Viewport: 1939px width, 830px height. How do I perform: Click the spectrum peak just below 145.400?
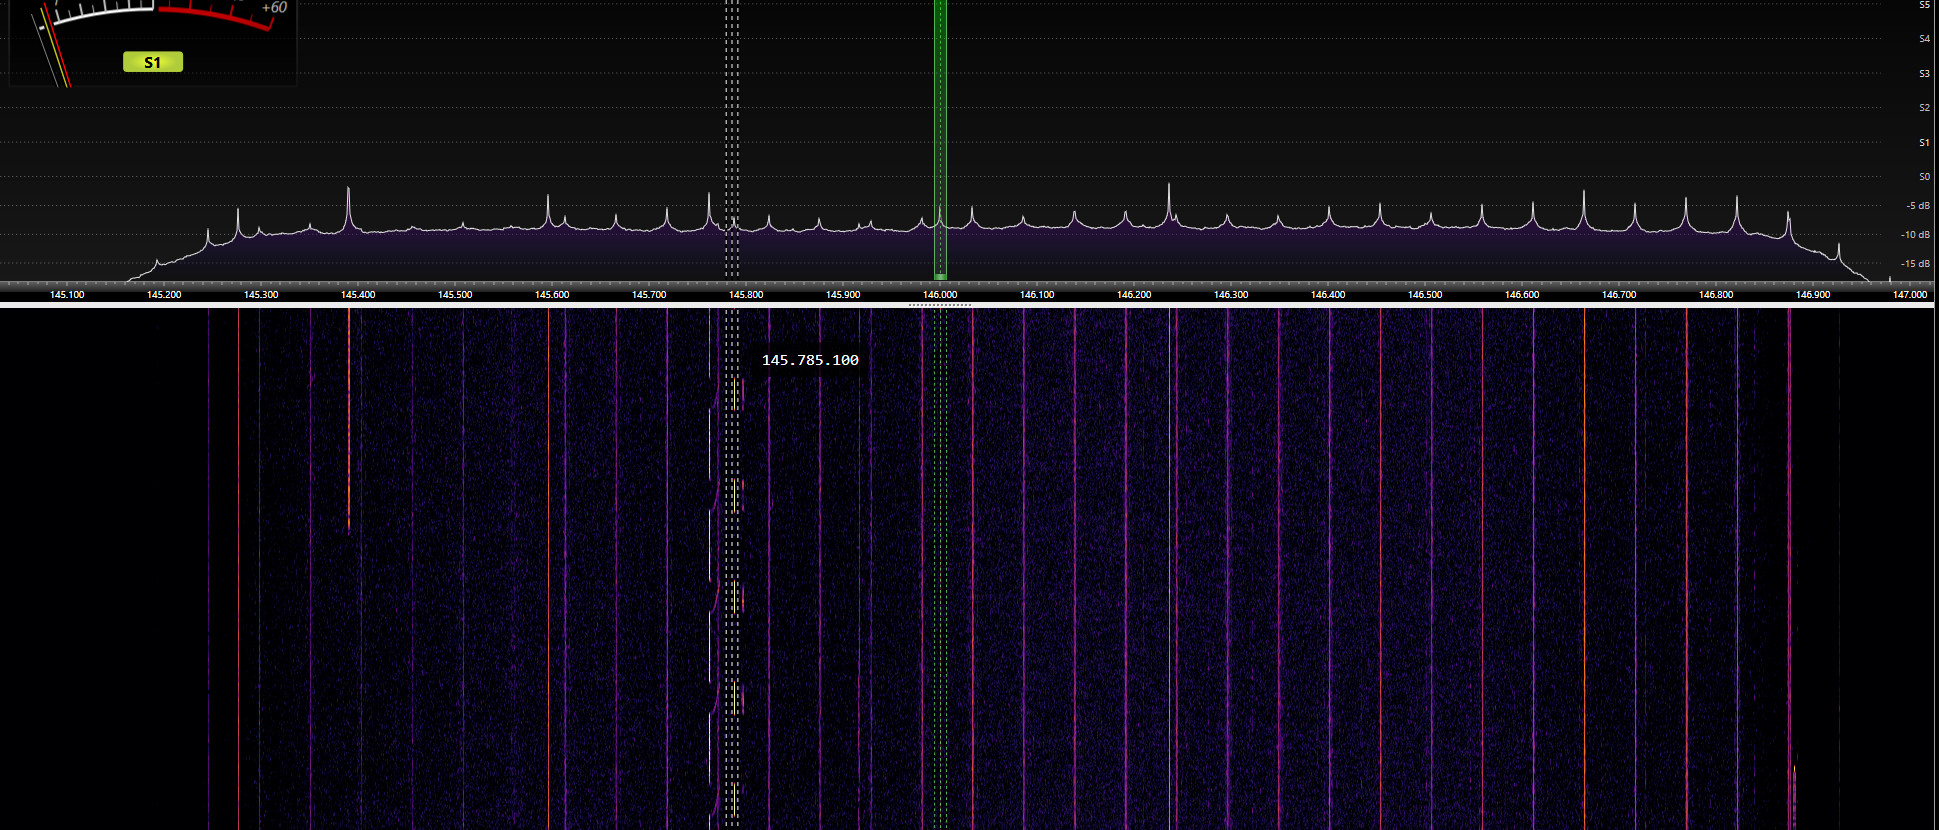[x=348, y=190]
